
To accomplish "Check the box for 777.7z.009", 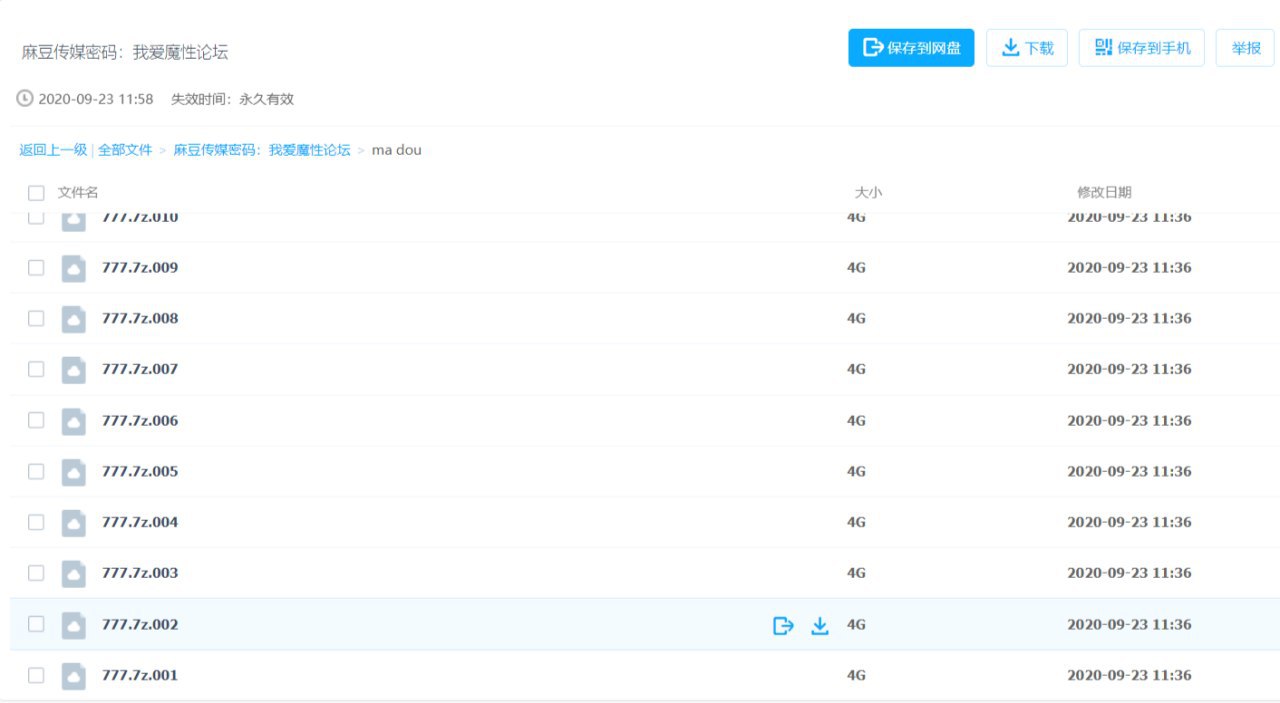I will (36, 267).
